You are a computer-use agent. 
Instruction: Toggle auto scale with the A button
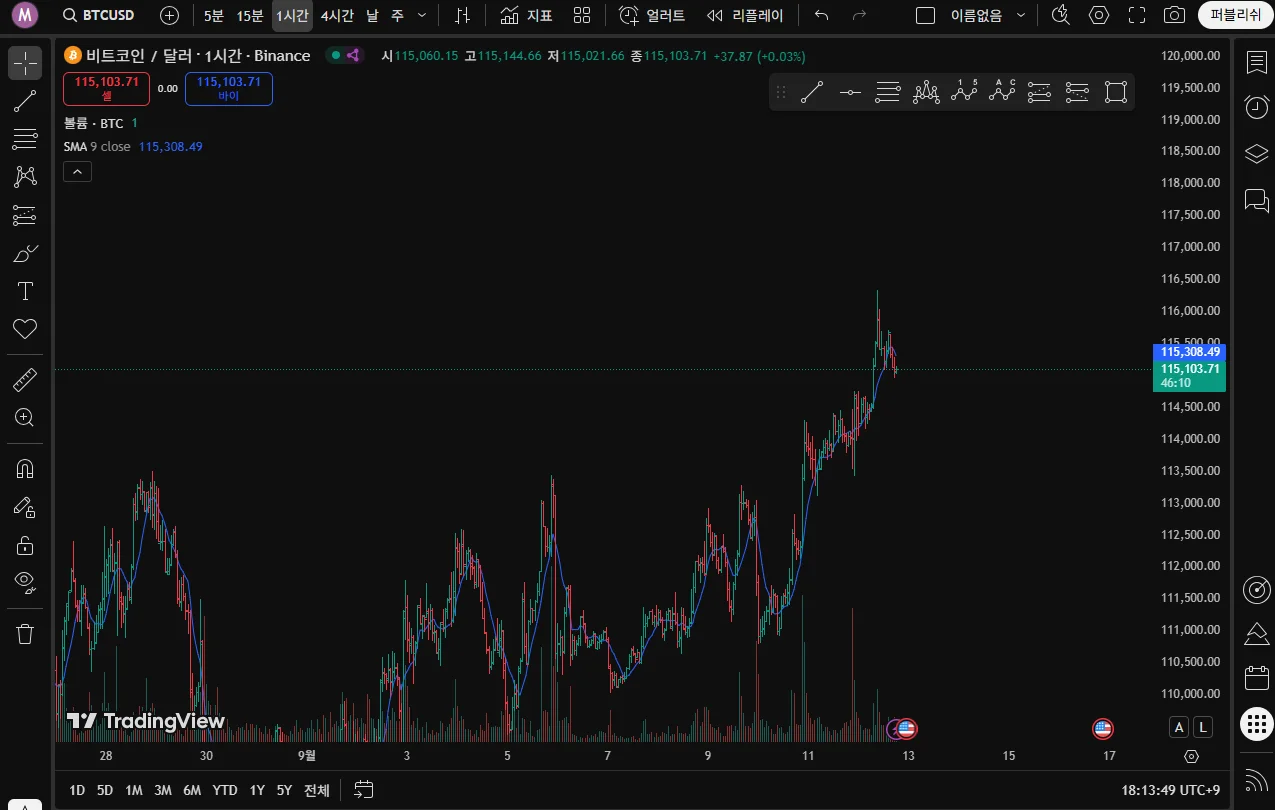point(1179,727)
